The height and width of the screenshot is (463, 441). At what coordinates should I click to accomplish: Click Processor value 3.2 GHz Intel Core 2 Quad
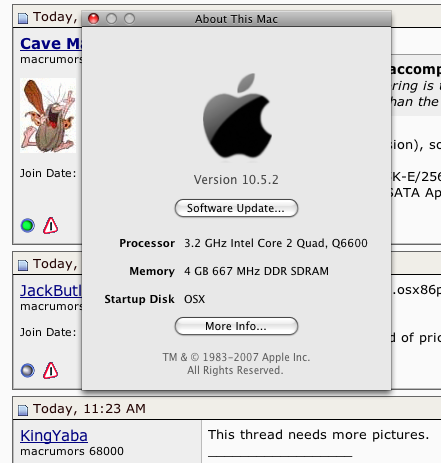pyautogui.click(x=276, y=243)
